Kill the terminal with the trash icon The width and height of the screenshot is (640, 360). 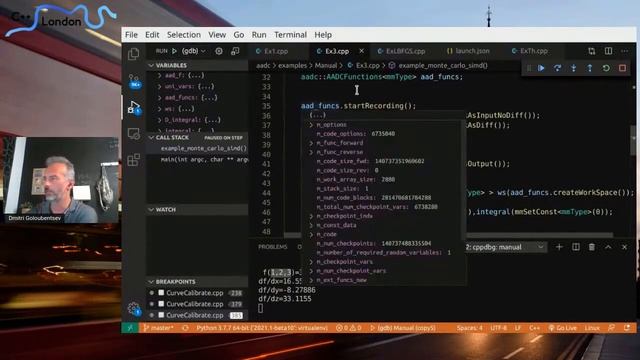tap(592, 247)
